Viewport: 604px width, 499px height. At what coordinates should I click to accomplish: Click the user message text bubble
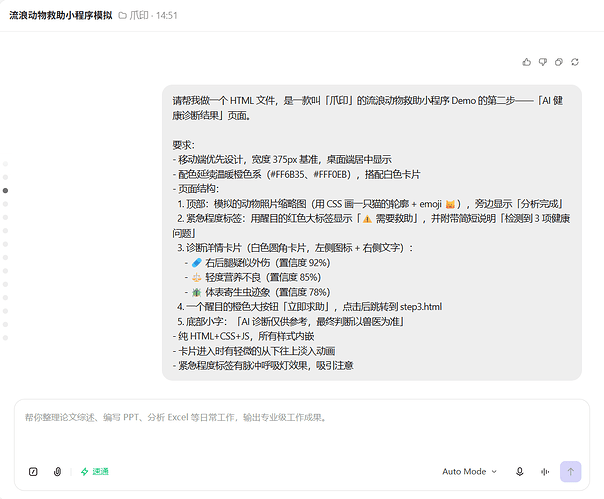372,233
